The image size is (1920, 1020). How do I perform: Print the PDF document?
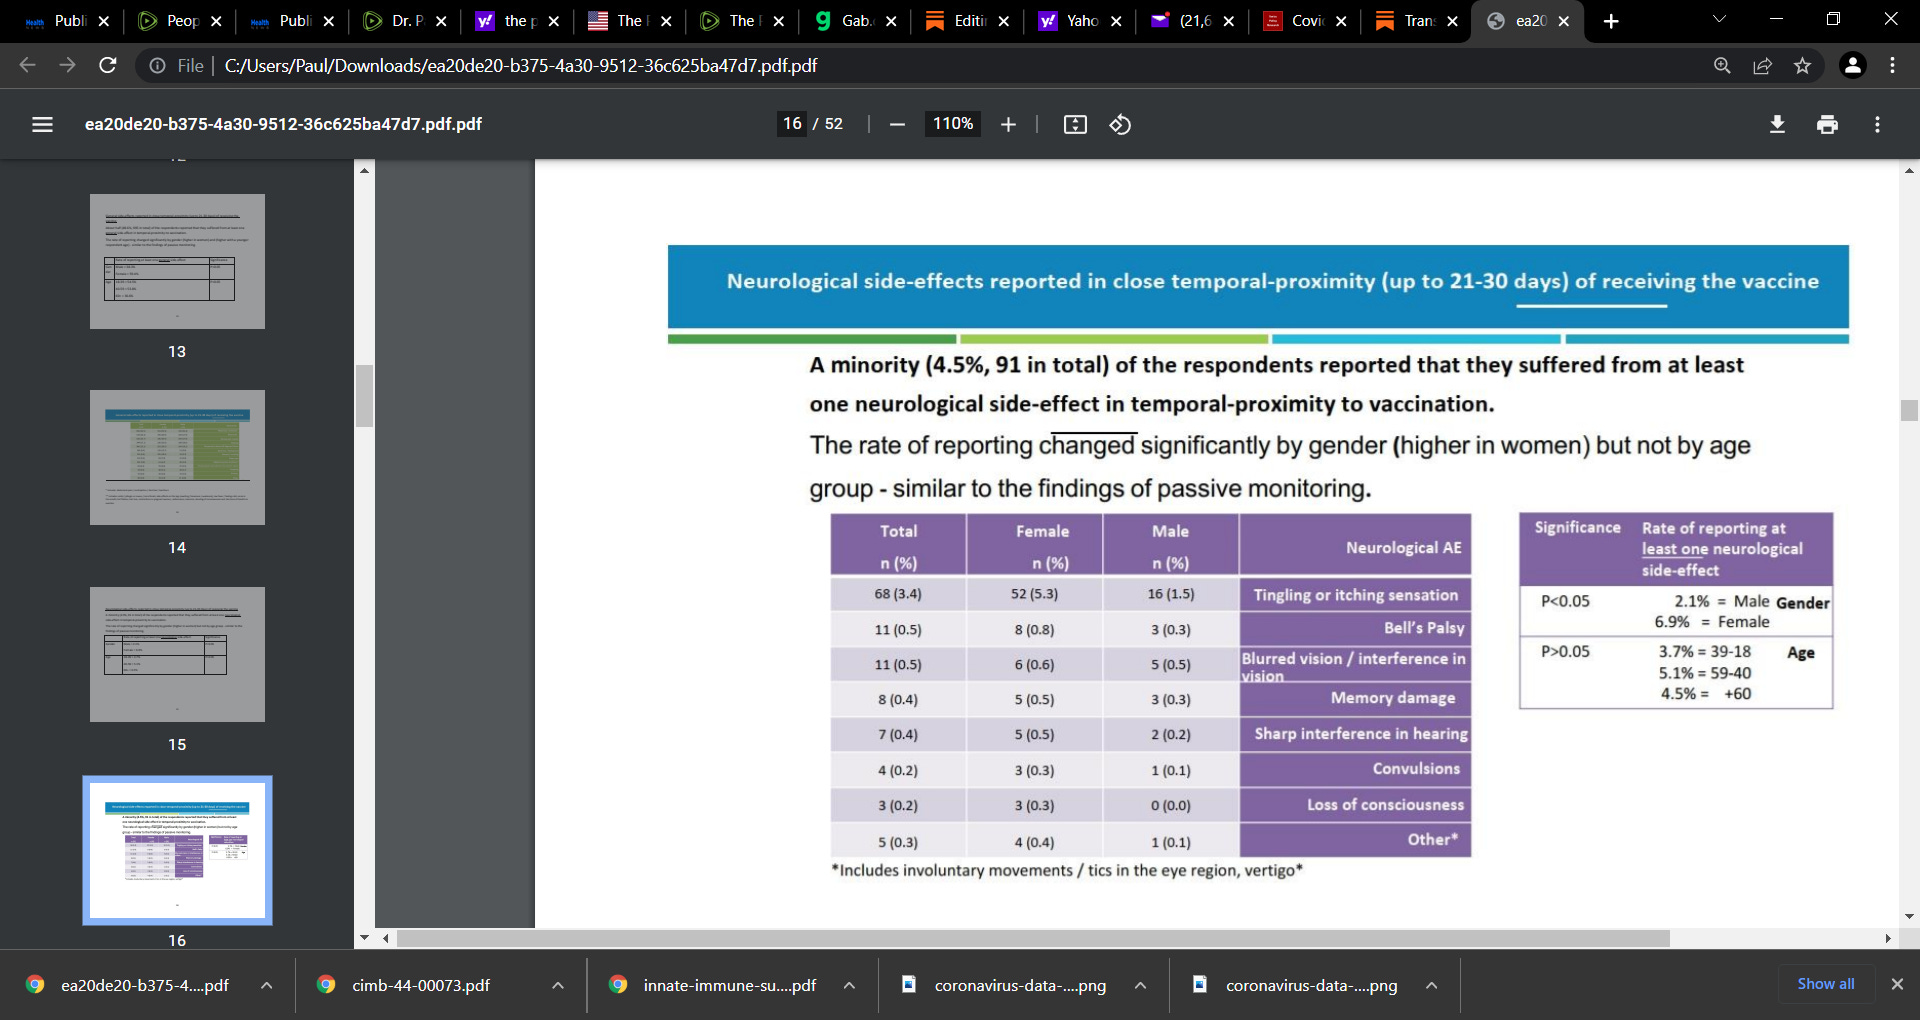[x=1827, y=124]
